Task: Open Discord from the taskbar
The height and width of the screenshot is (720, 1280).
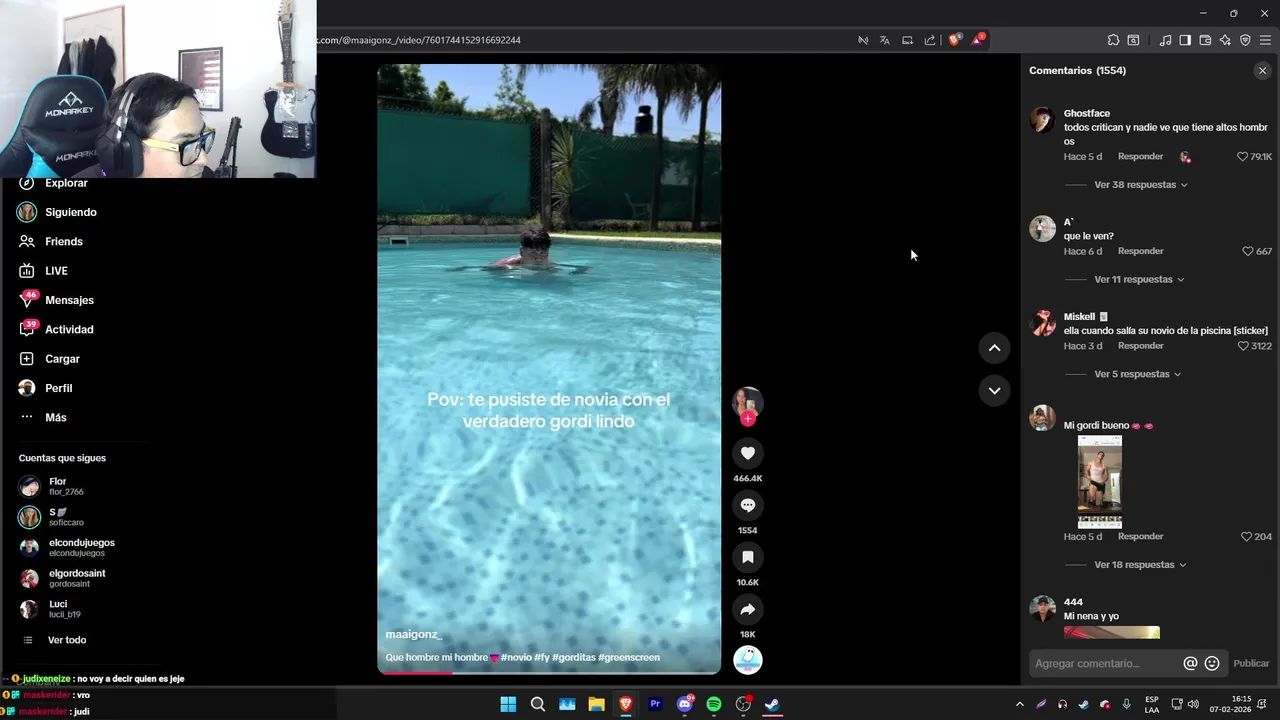Action: [685, 704]
